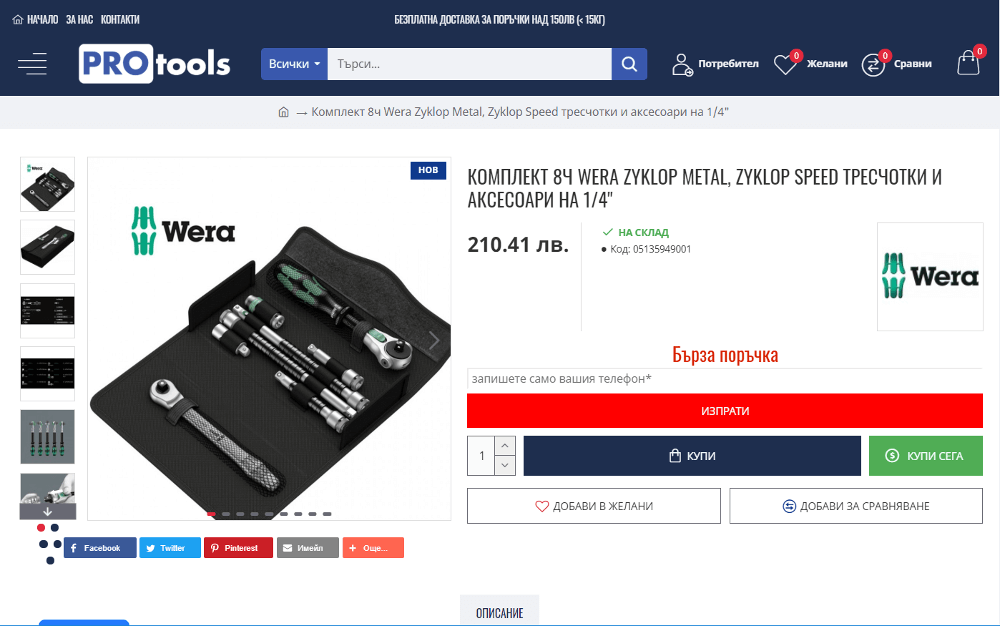This screenshot has width=1000, height=626.
Task: Click the green Купи сега button
Action: [x=925, y=456]
